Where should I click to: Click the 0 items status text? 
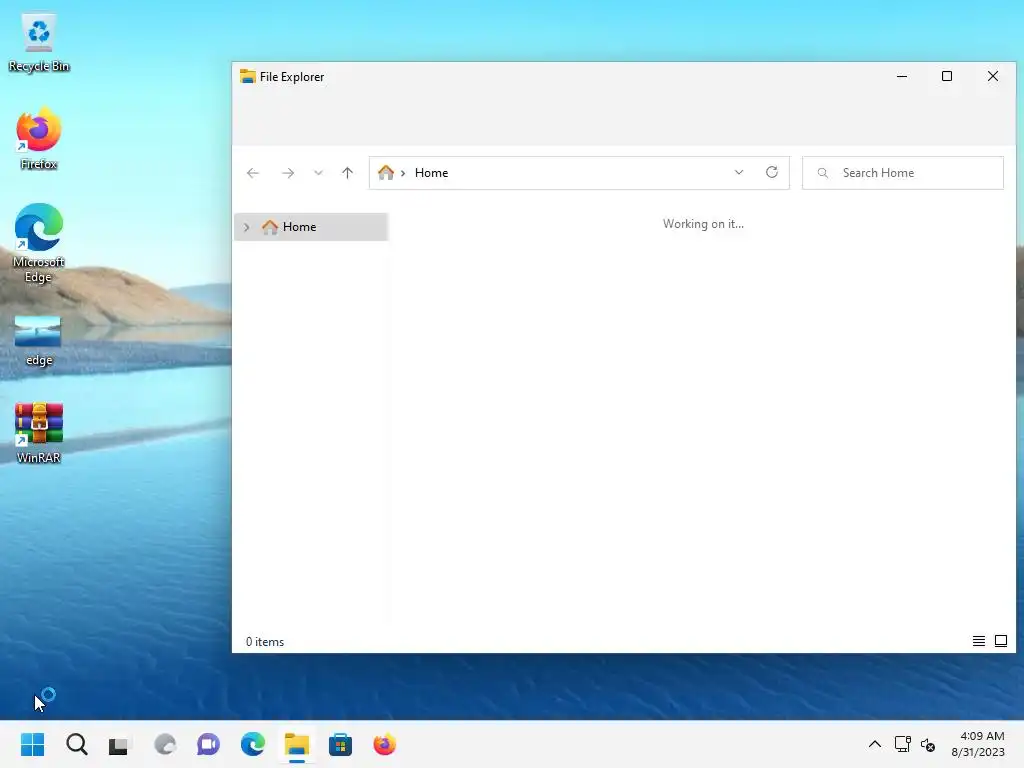coord(265,642)
